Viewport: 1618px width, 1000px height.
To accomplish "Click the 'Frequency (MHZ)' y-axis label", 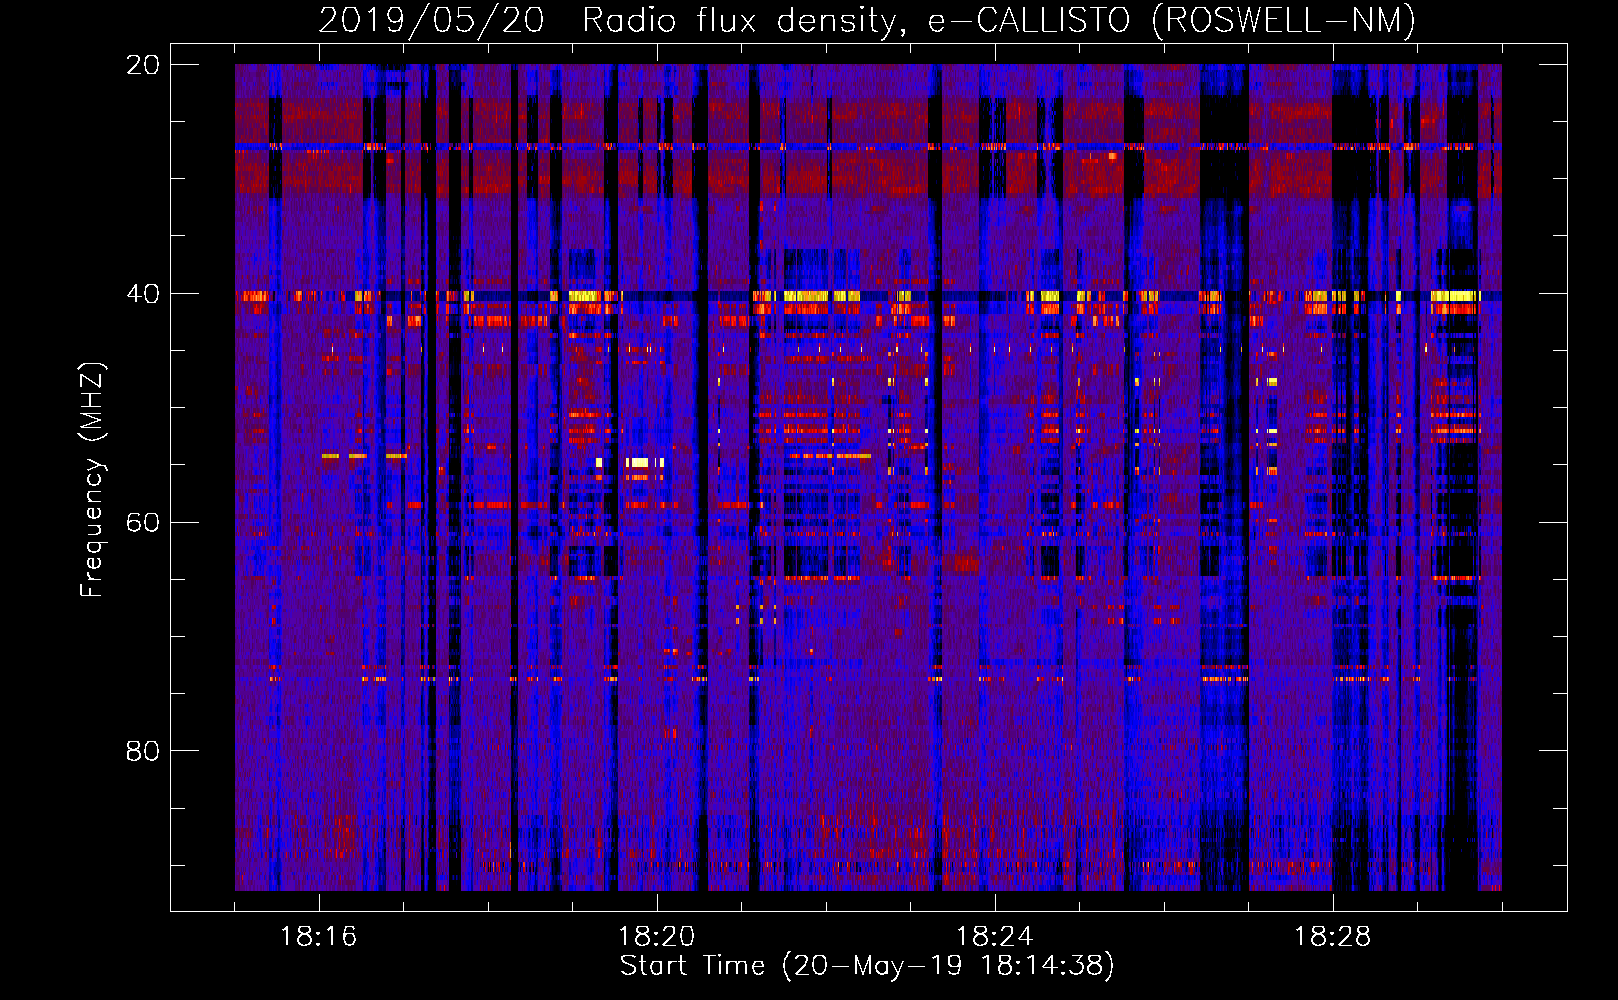I will [x=92, y=479].
